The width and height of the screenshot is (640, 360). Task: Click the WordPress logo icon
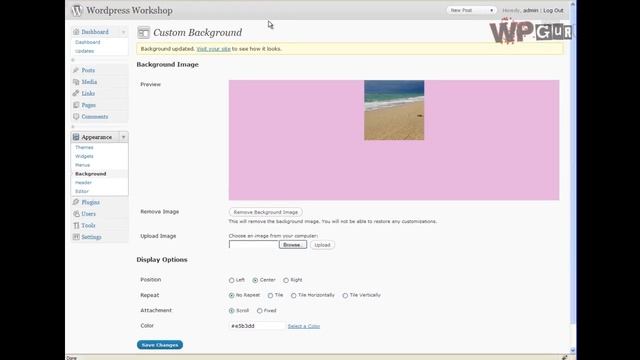(77, 11)
